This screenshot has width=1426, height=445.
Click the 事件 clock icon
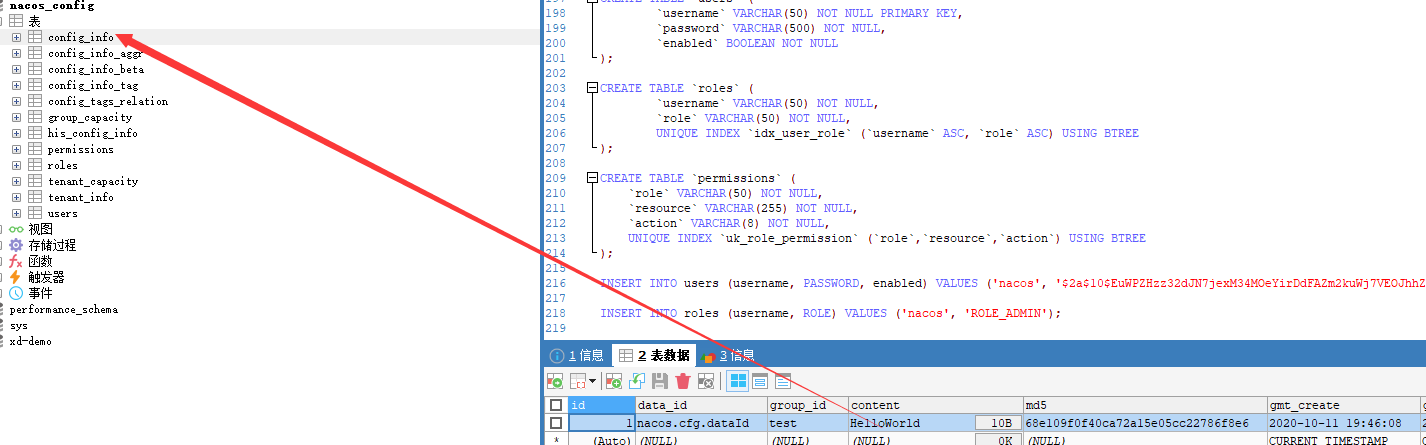point(16,293)
